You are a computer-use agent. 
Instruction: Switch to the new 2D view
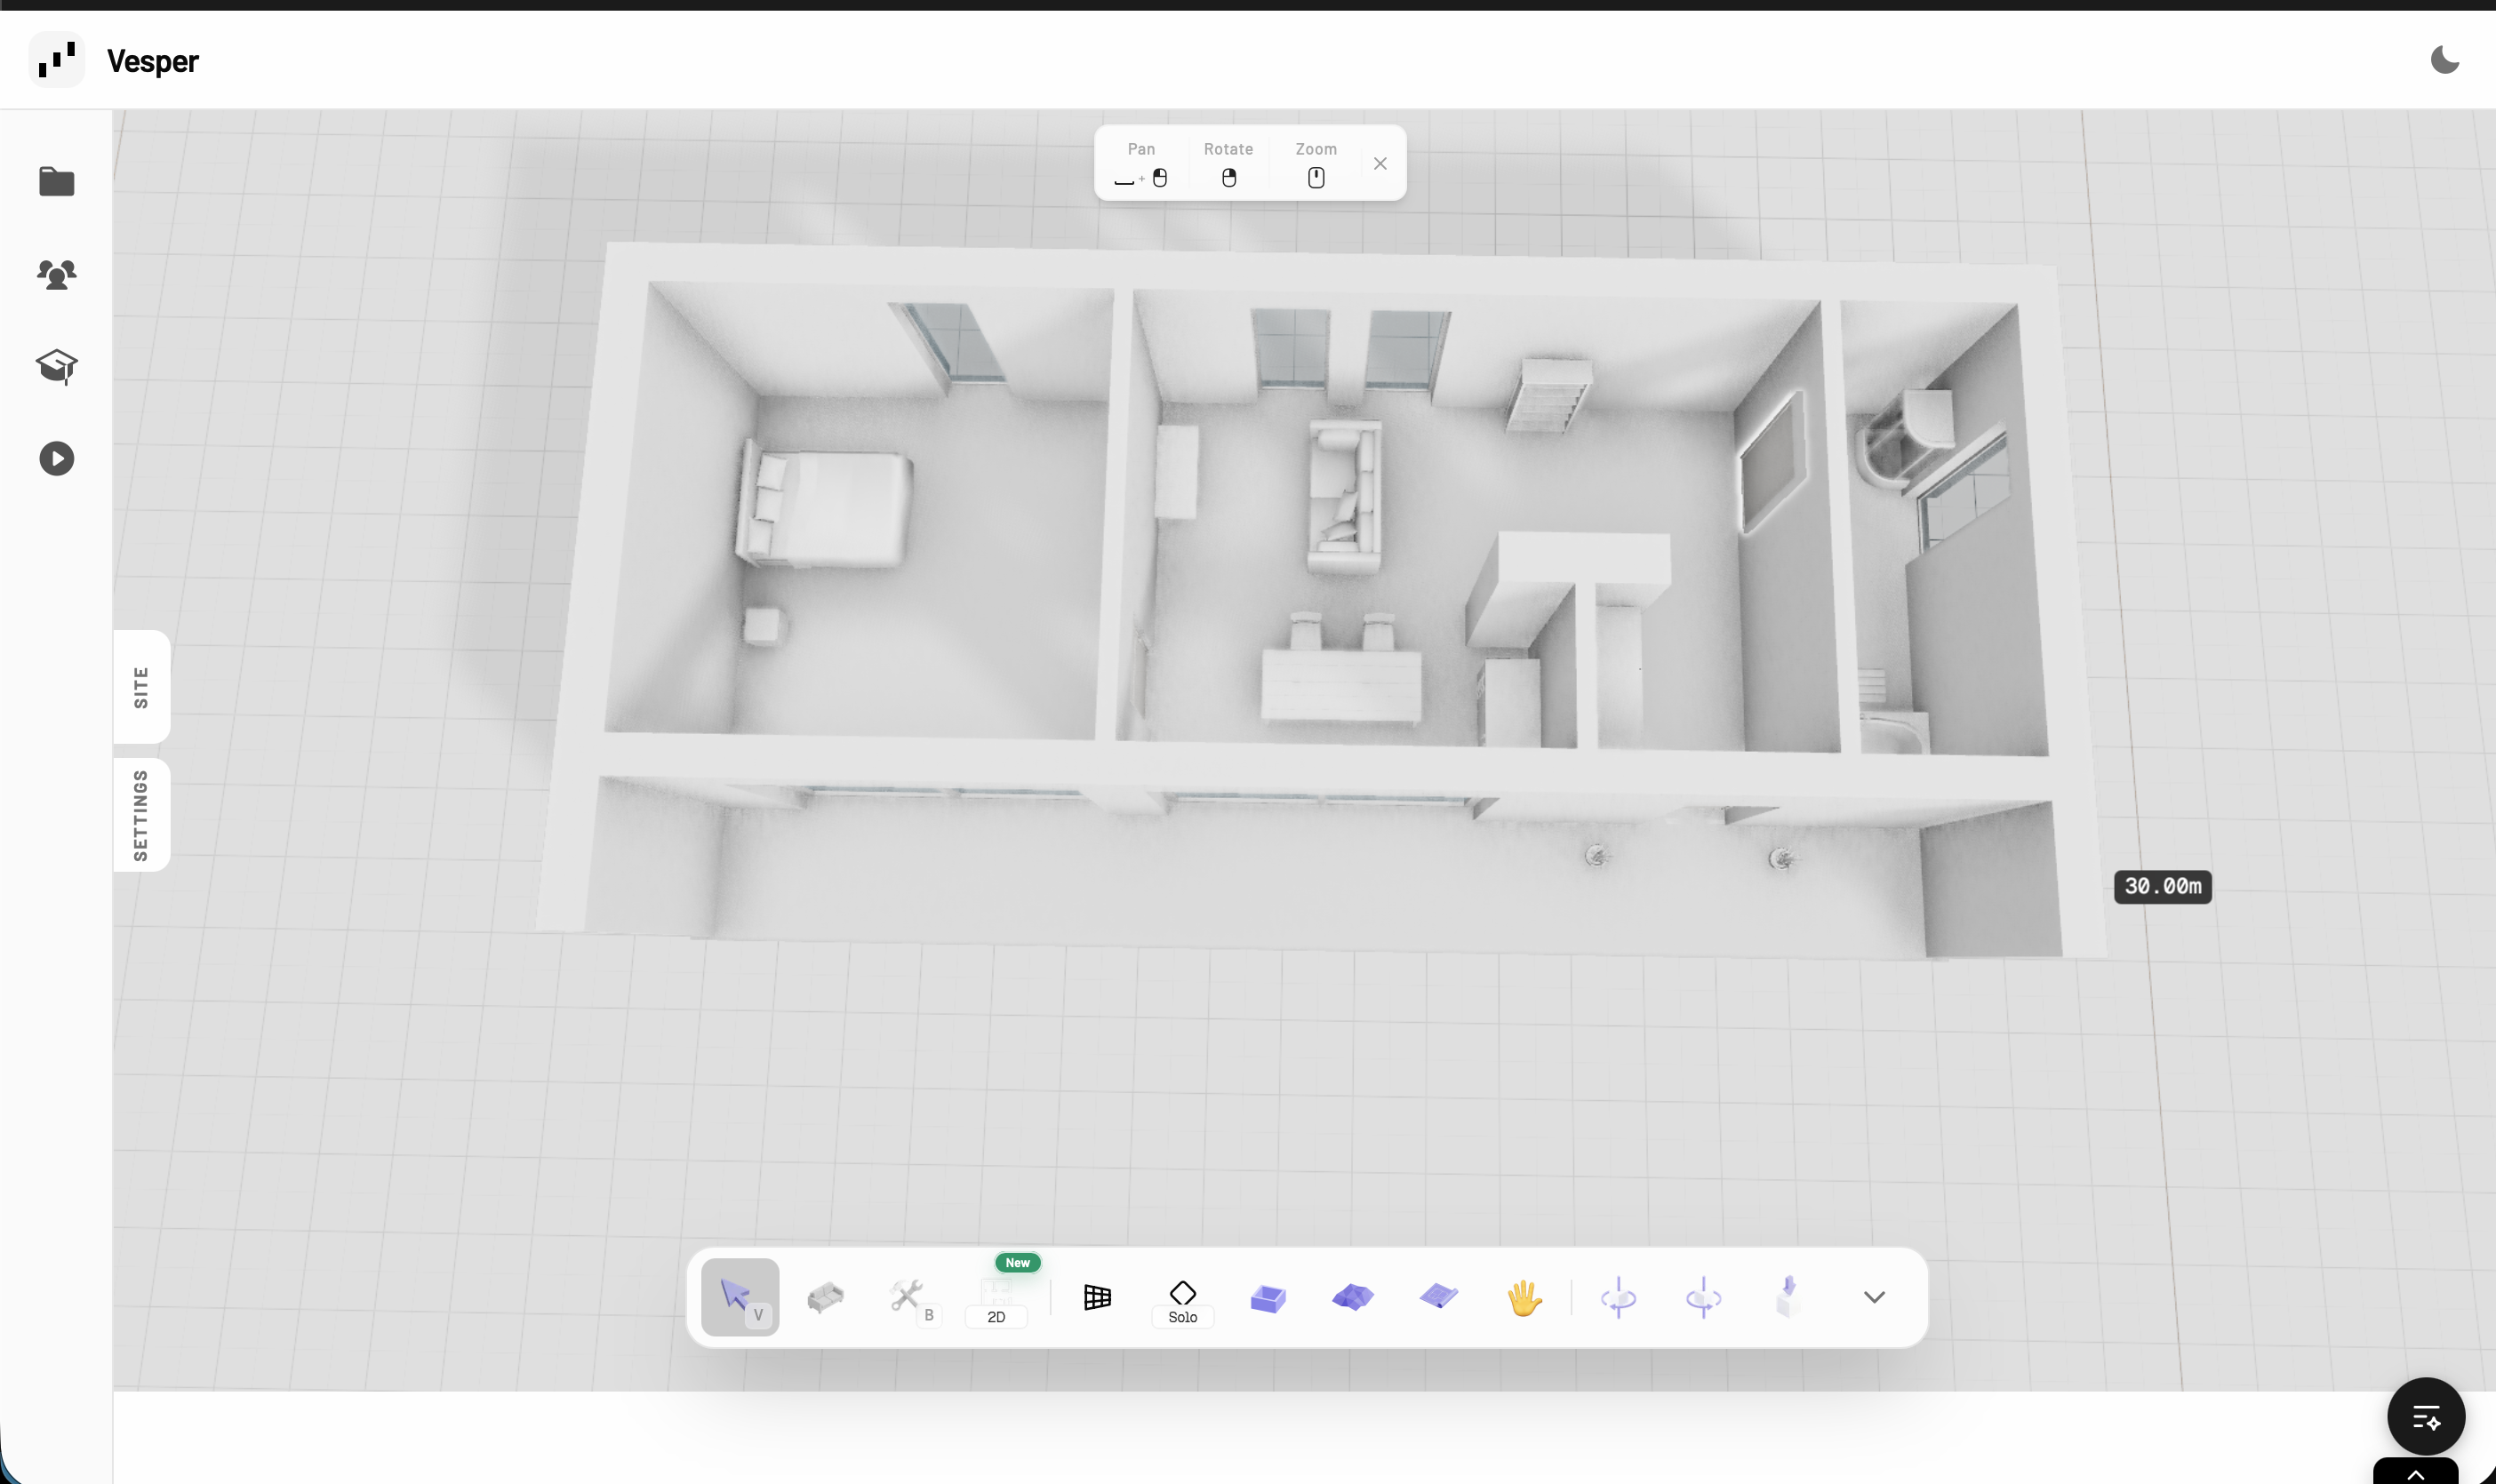(996, 1301)
